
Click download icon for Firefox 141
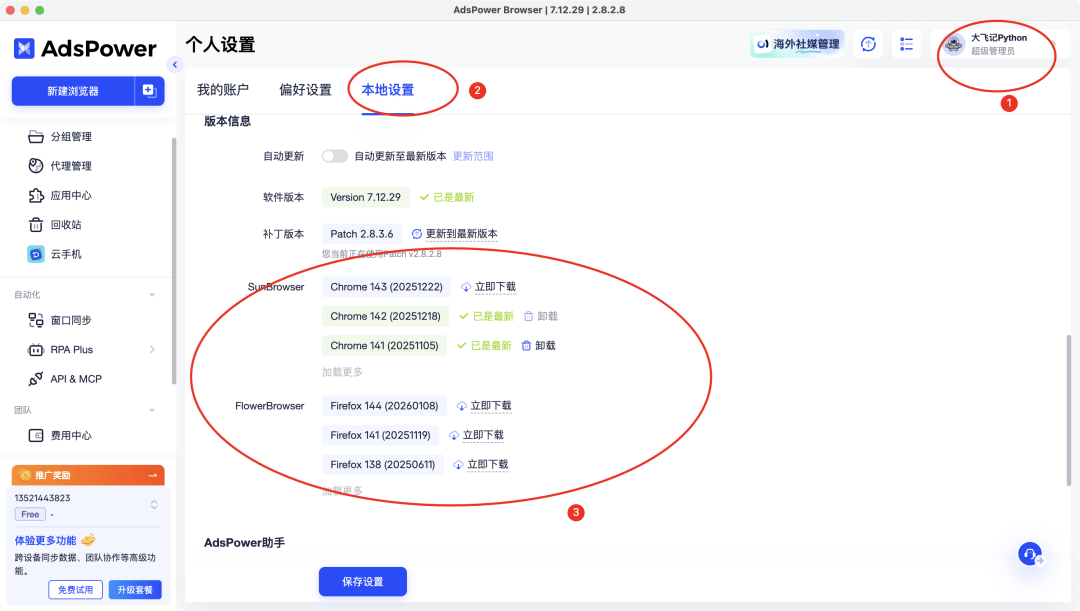454,435
